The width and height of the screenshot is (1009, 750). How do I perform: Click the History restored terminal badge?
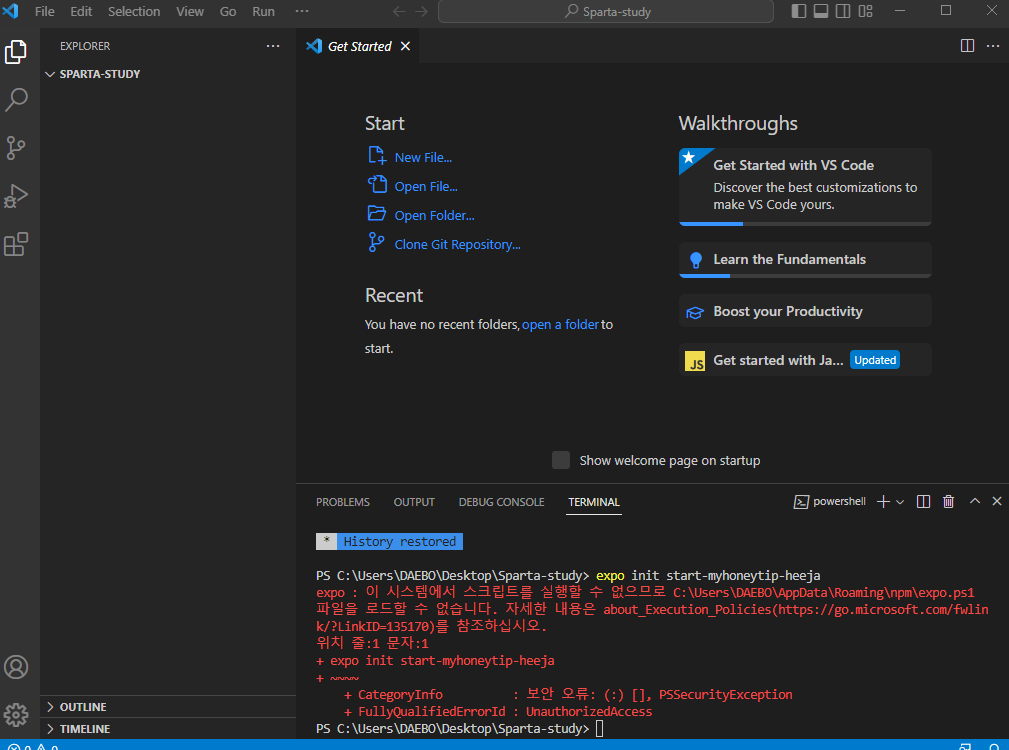[389, 542]
